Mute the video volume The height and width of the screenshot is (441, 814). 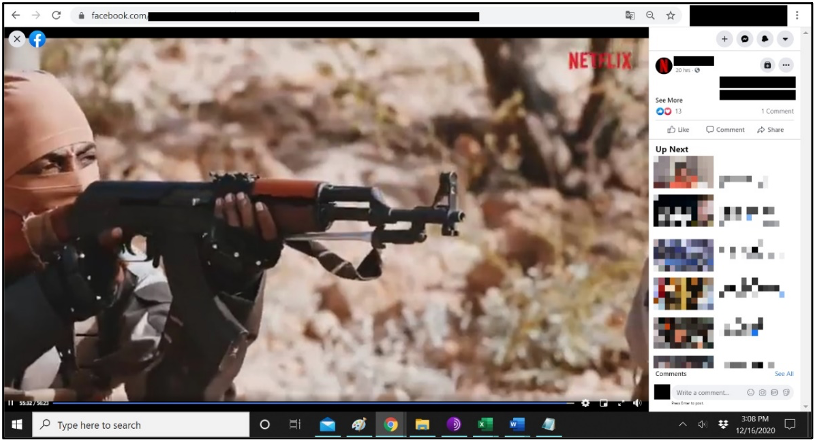pyautogui.click(x=637, y=403)
